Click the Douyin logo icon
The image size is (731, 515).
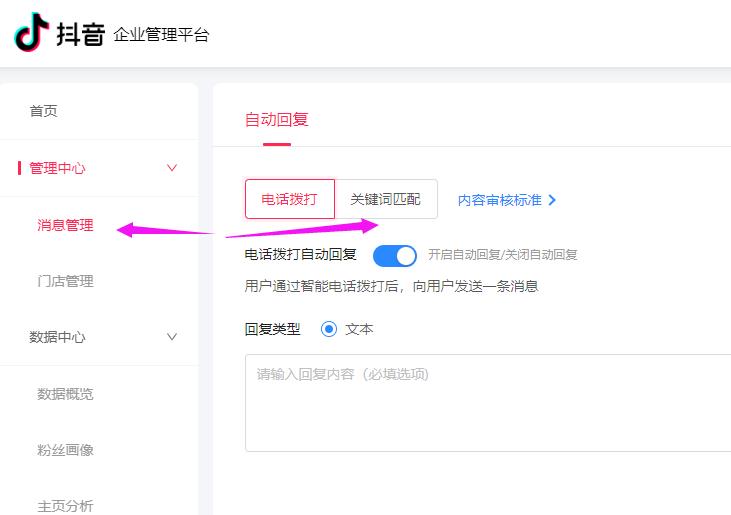(x=31, y=32)
